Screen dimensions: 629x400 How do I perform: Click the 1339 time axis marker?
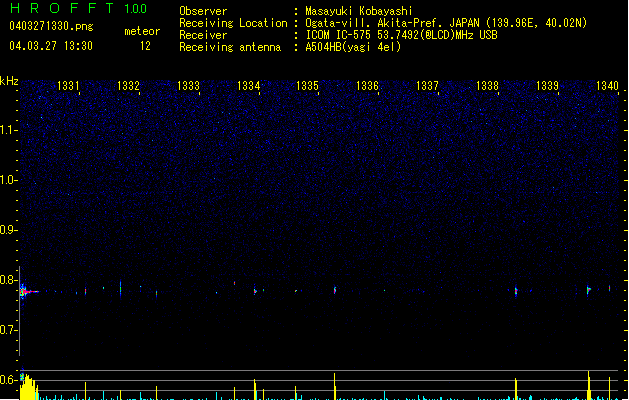click(x=547, y=86)
